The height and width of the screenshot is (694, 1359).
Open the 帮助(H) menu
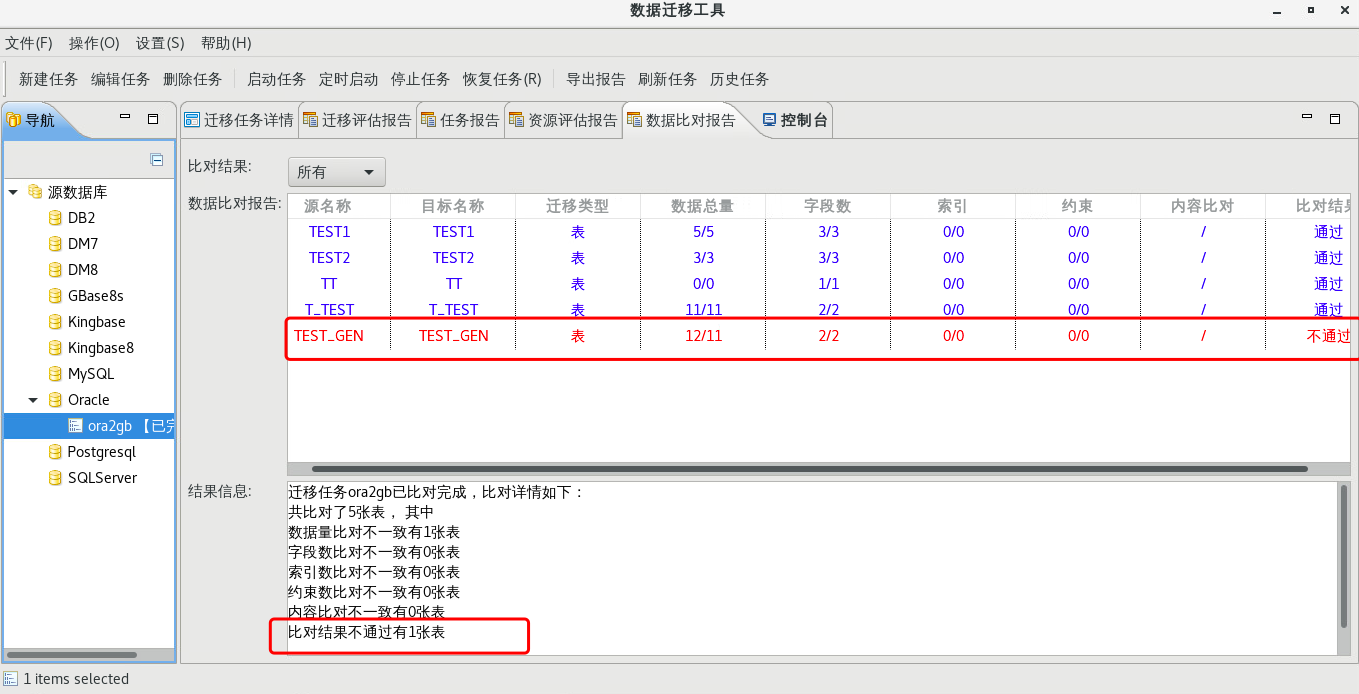point(226,43)
